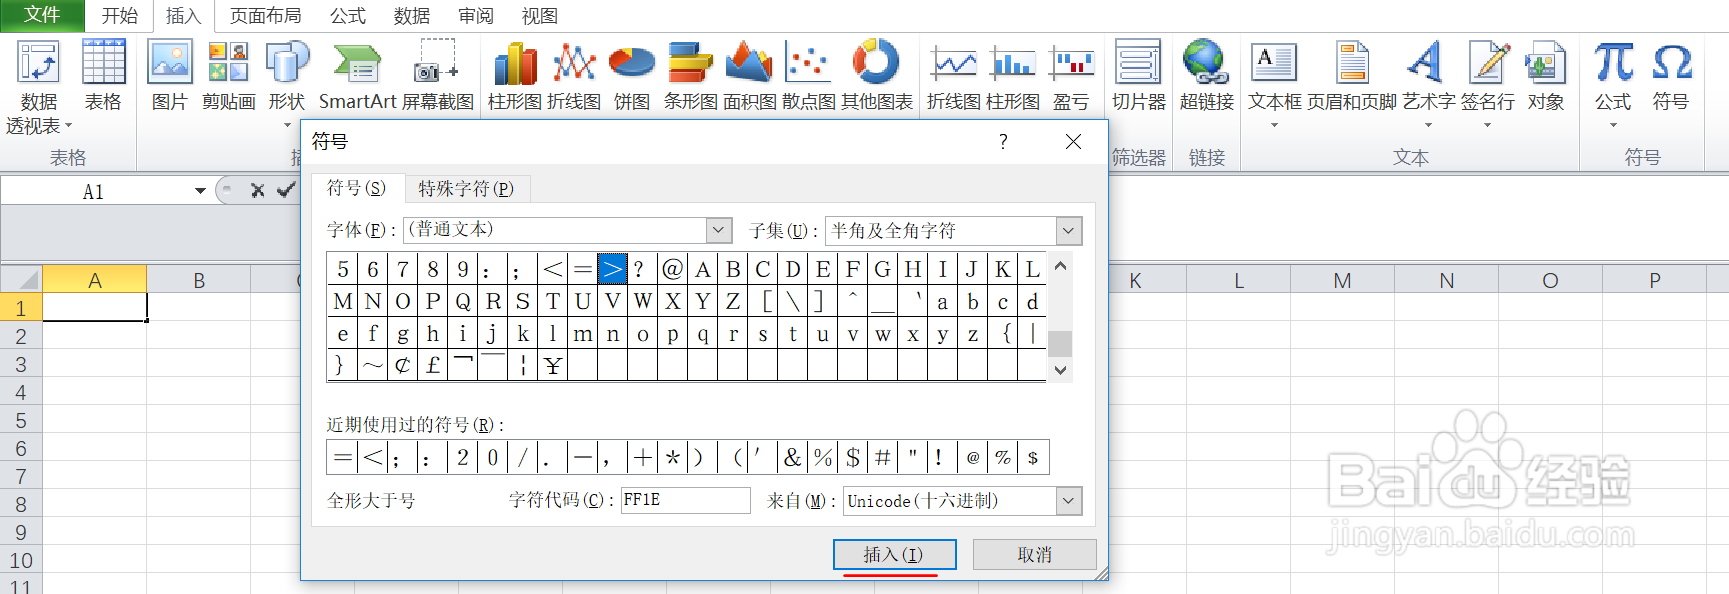Screen dimensions: 1729x594
Task: Click cell A1 in the worksheet
Action: pyautogui.click(x=95, y=307)
